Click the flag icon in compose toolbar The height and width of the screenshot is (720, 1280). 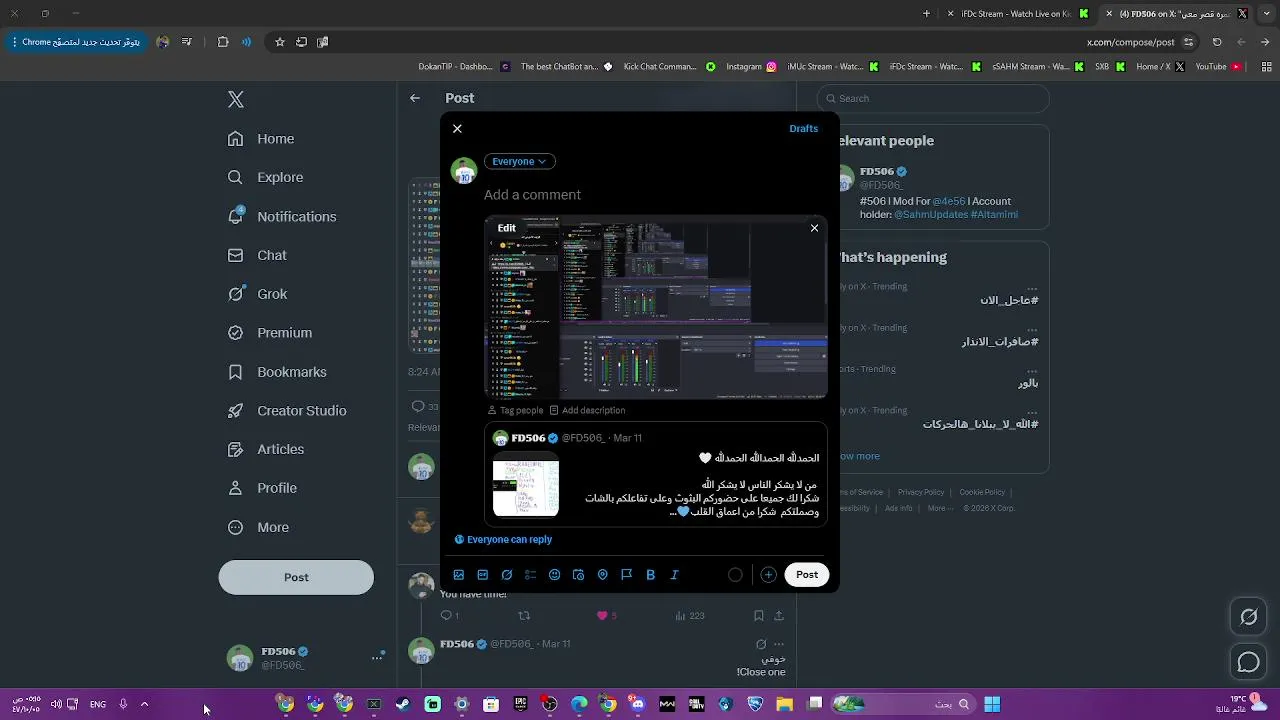tap(627, 575)
